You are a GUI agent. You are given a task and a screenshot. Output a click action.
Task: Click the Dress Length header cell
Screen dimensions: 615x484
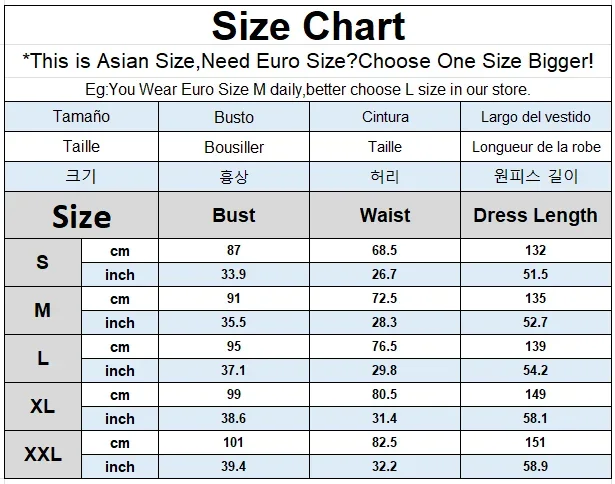[x=535, y=215]
